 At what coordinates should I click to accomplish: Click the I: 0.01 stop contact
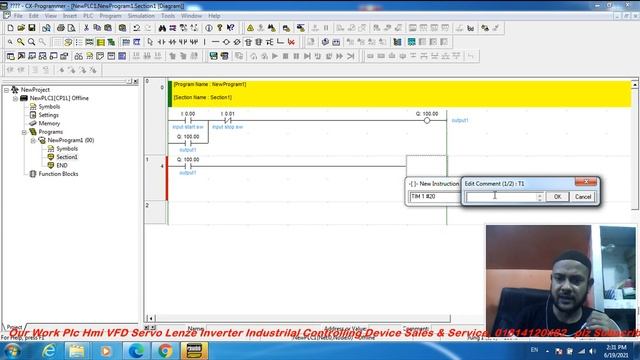(x=227, y=120)
